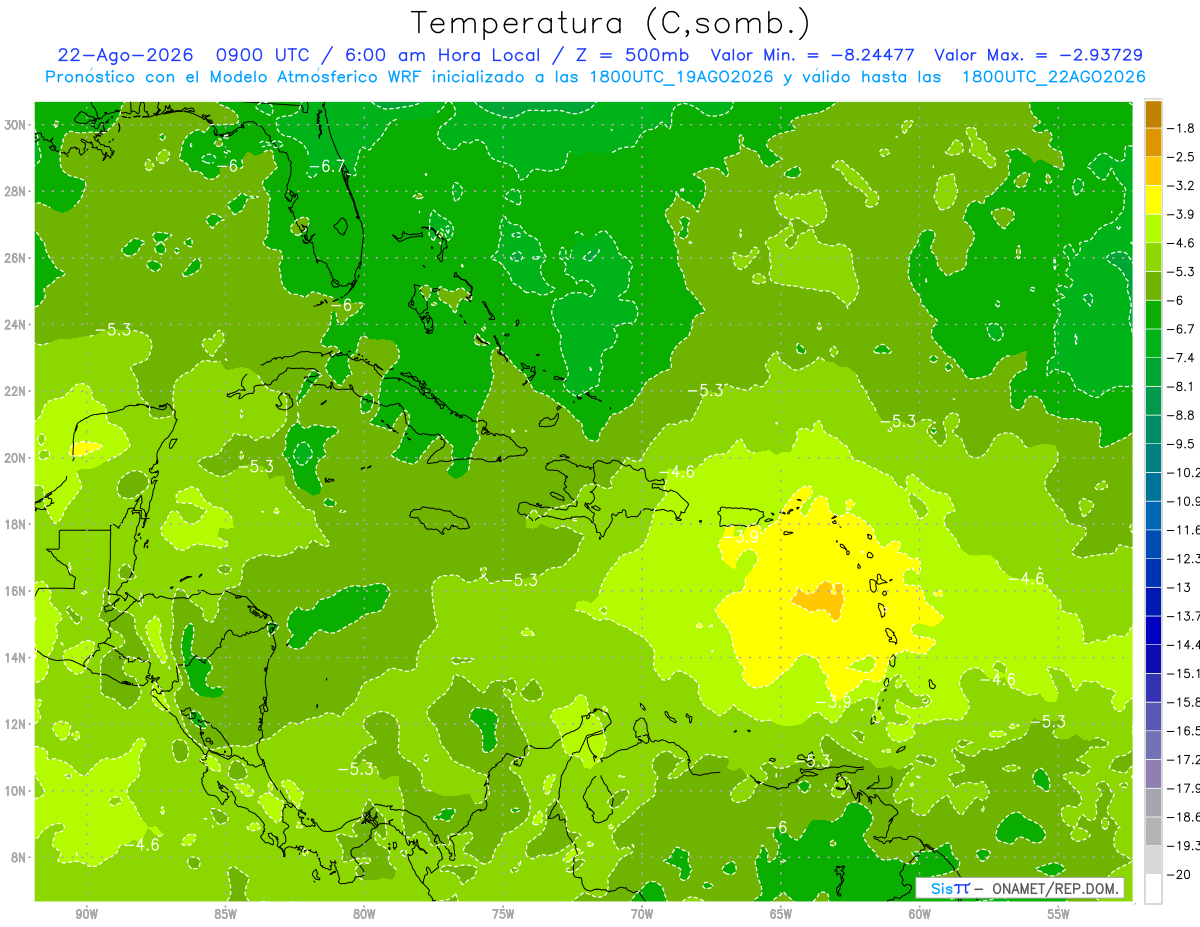
Task: Click the "65W" longitude axis label
Action: [x=781, y=914]
